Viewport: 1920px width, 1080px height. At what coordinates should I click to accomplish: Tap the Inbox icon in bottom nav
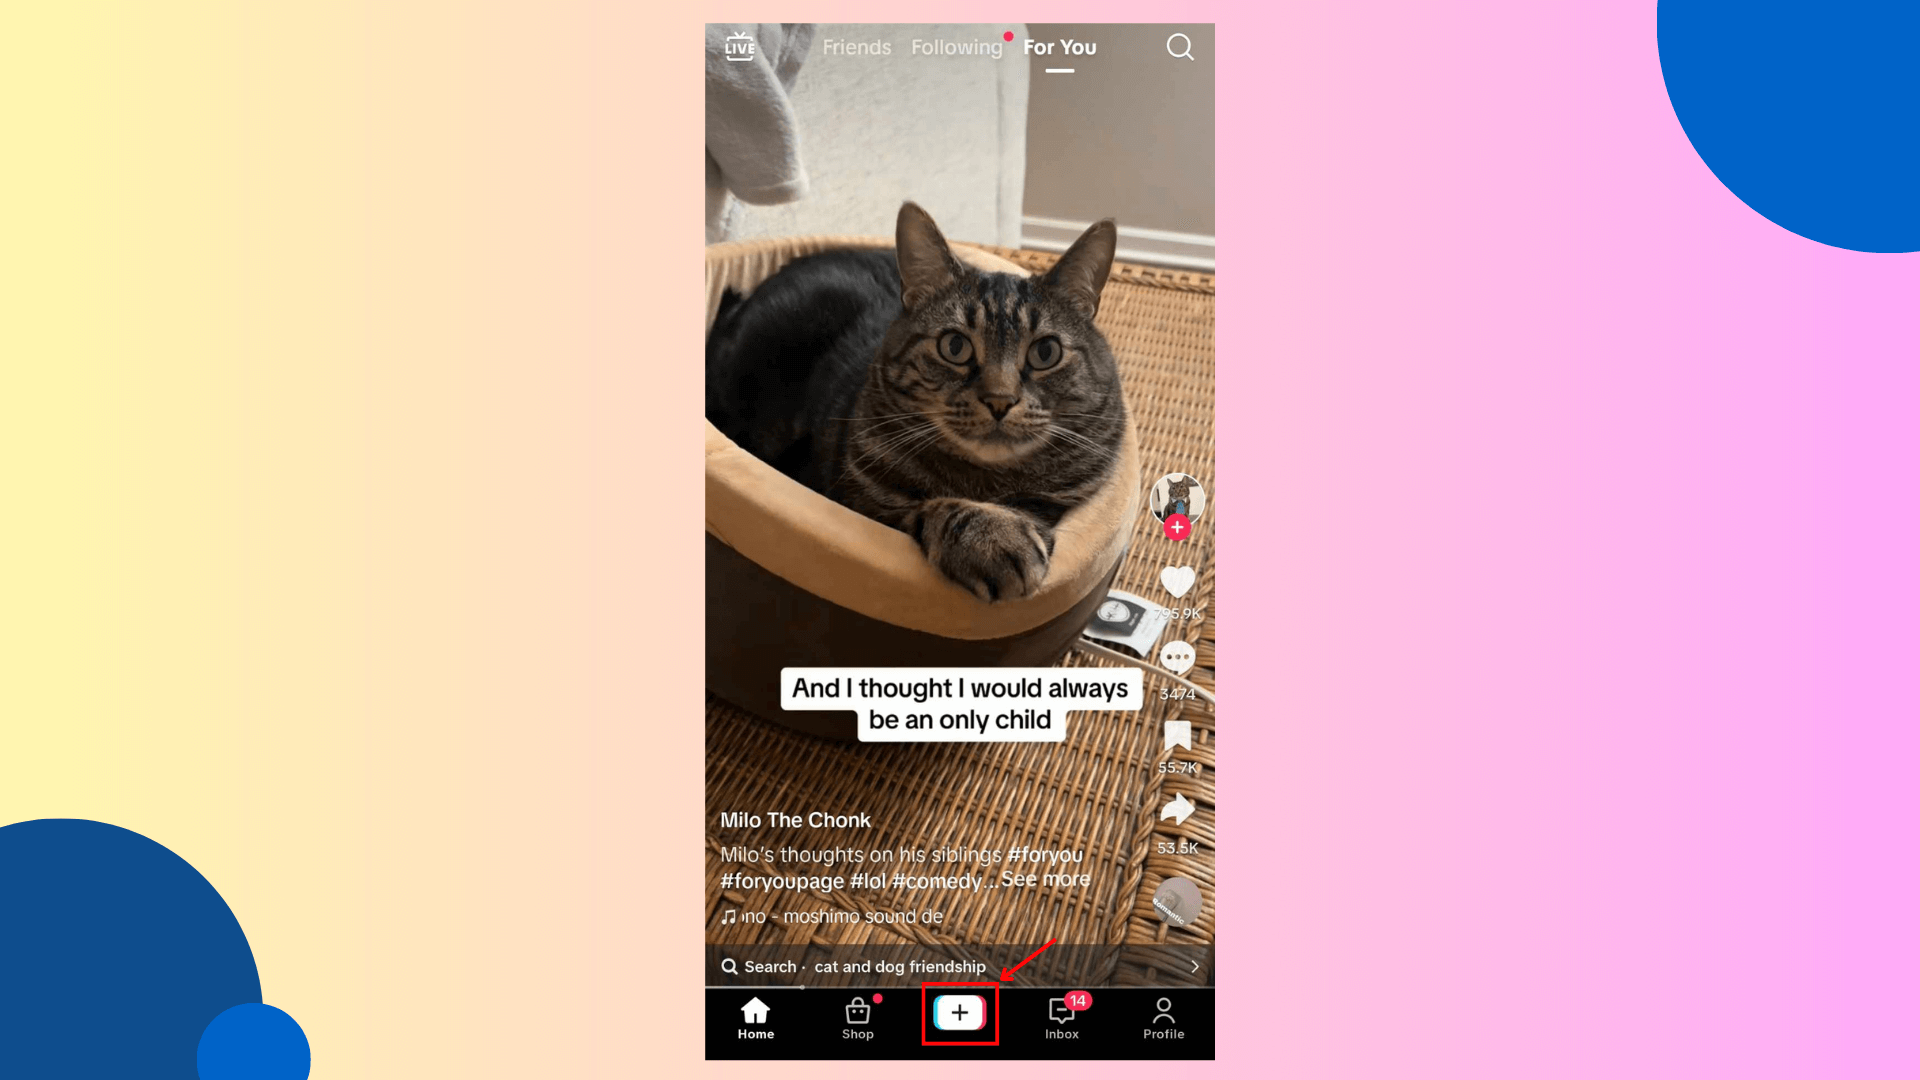(x=1062, y=1015)
